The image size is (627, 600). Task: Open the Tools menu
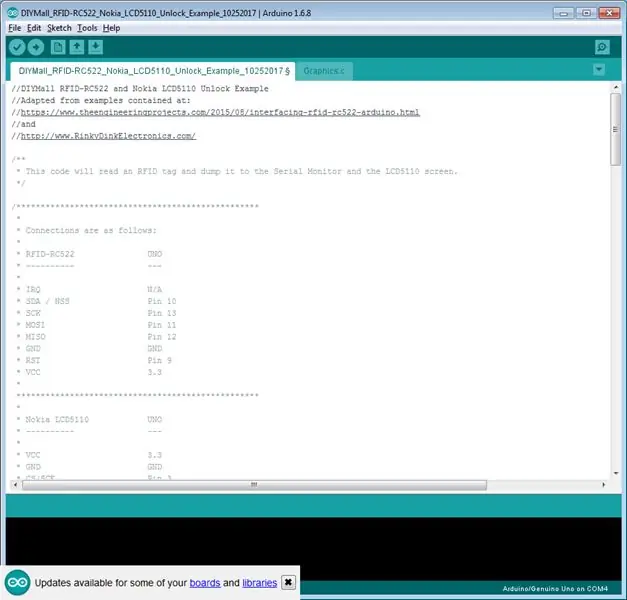click(x=87, y=28)
